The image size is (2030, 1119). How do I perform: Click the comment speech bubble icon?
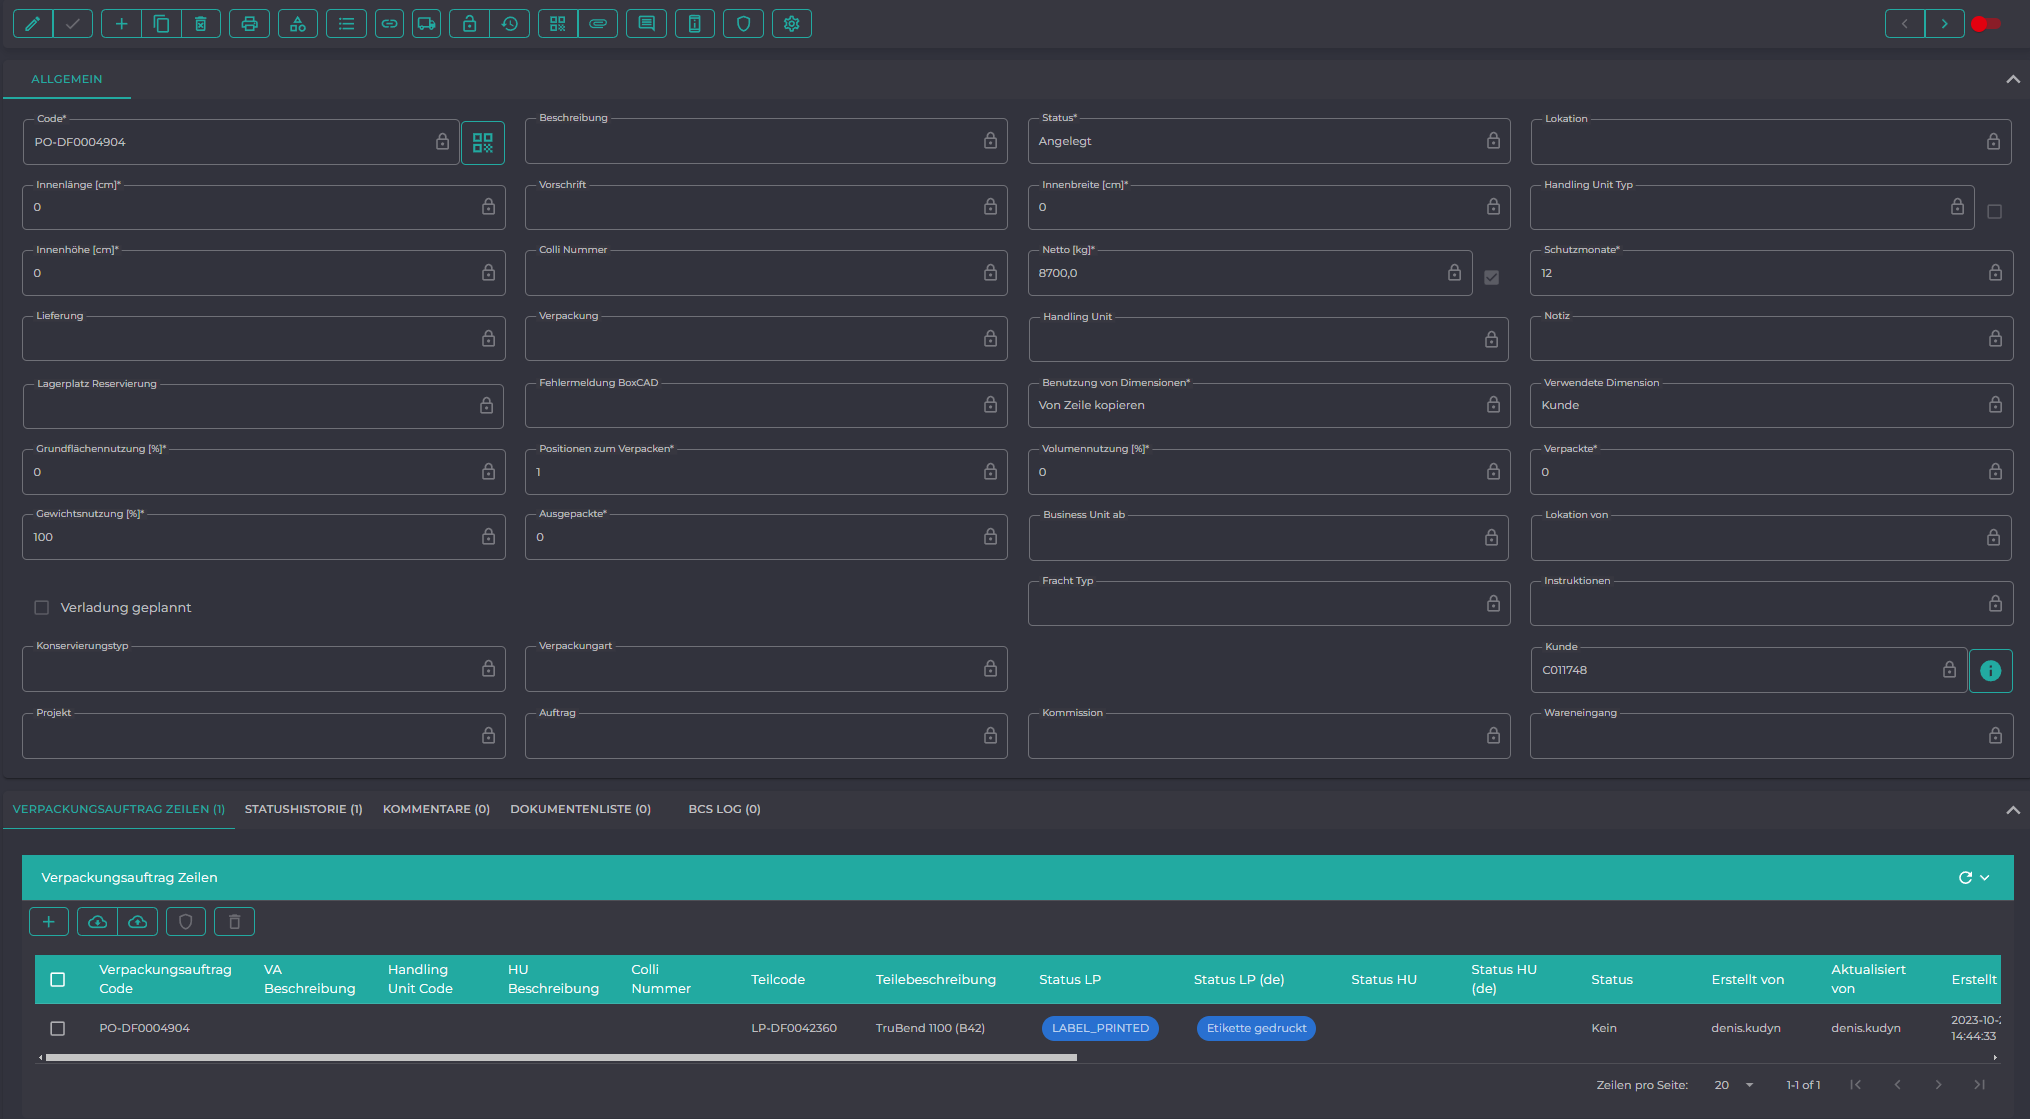pyautogui.click(x=647, y=24)
